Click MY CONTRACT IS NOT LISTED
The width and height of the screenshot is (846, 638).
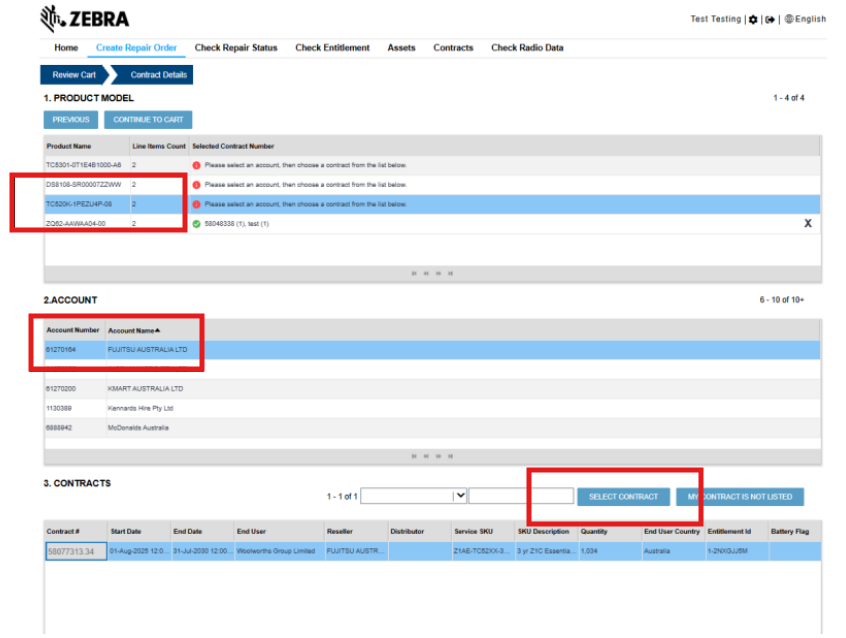click(740, 497)
